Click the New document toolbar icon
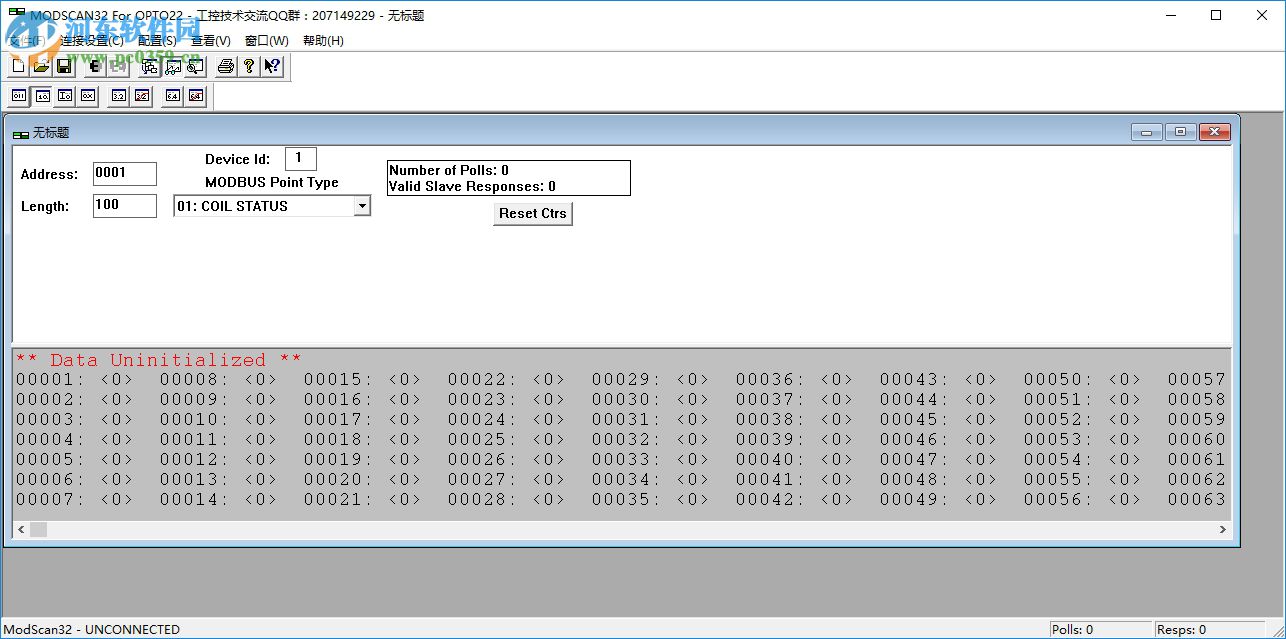1286x639 pixels. 19,67
